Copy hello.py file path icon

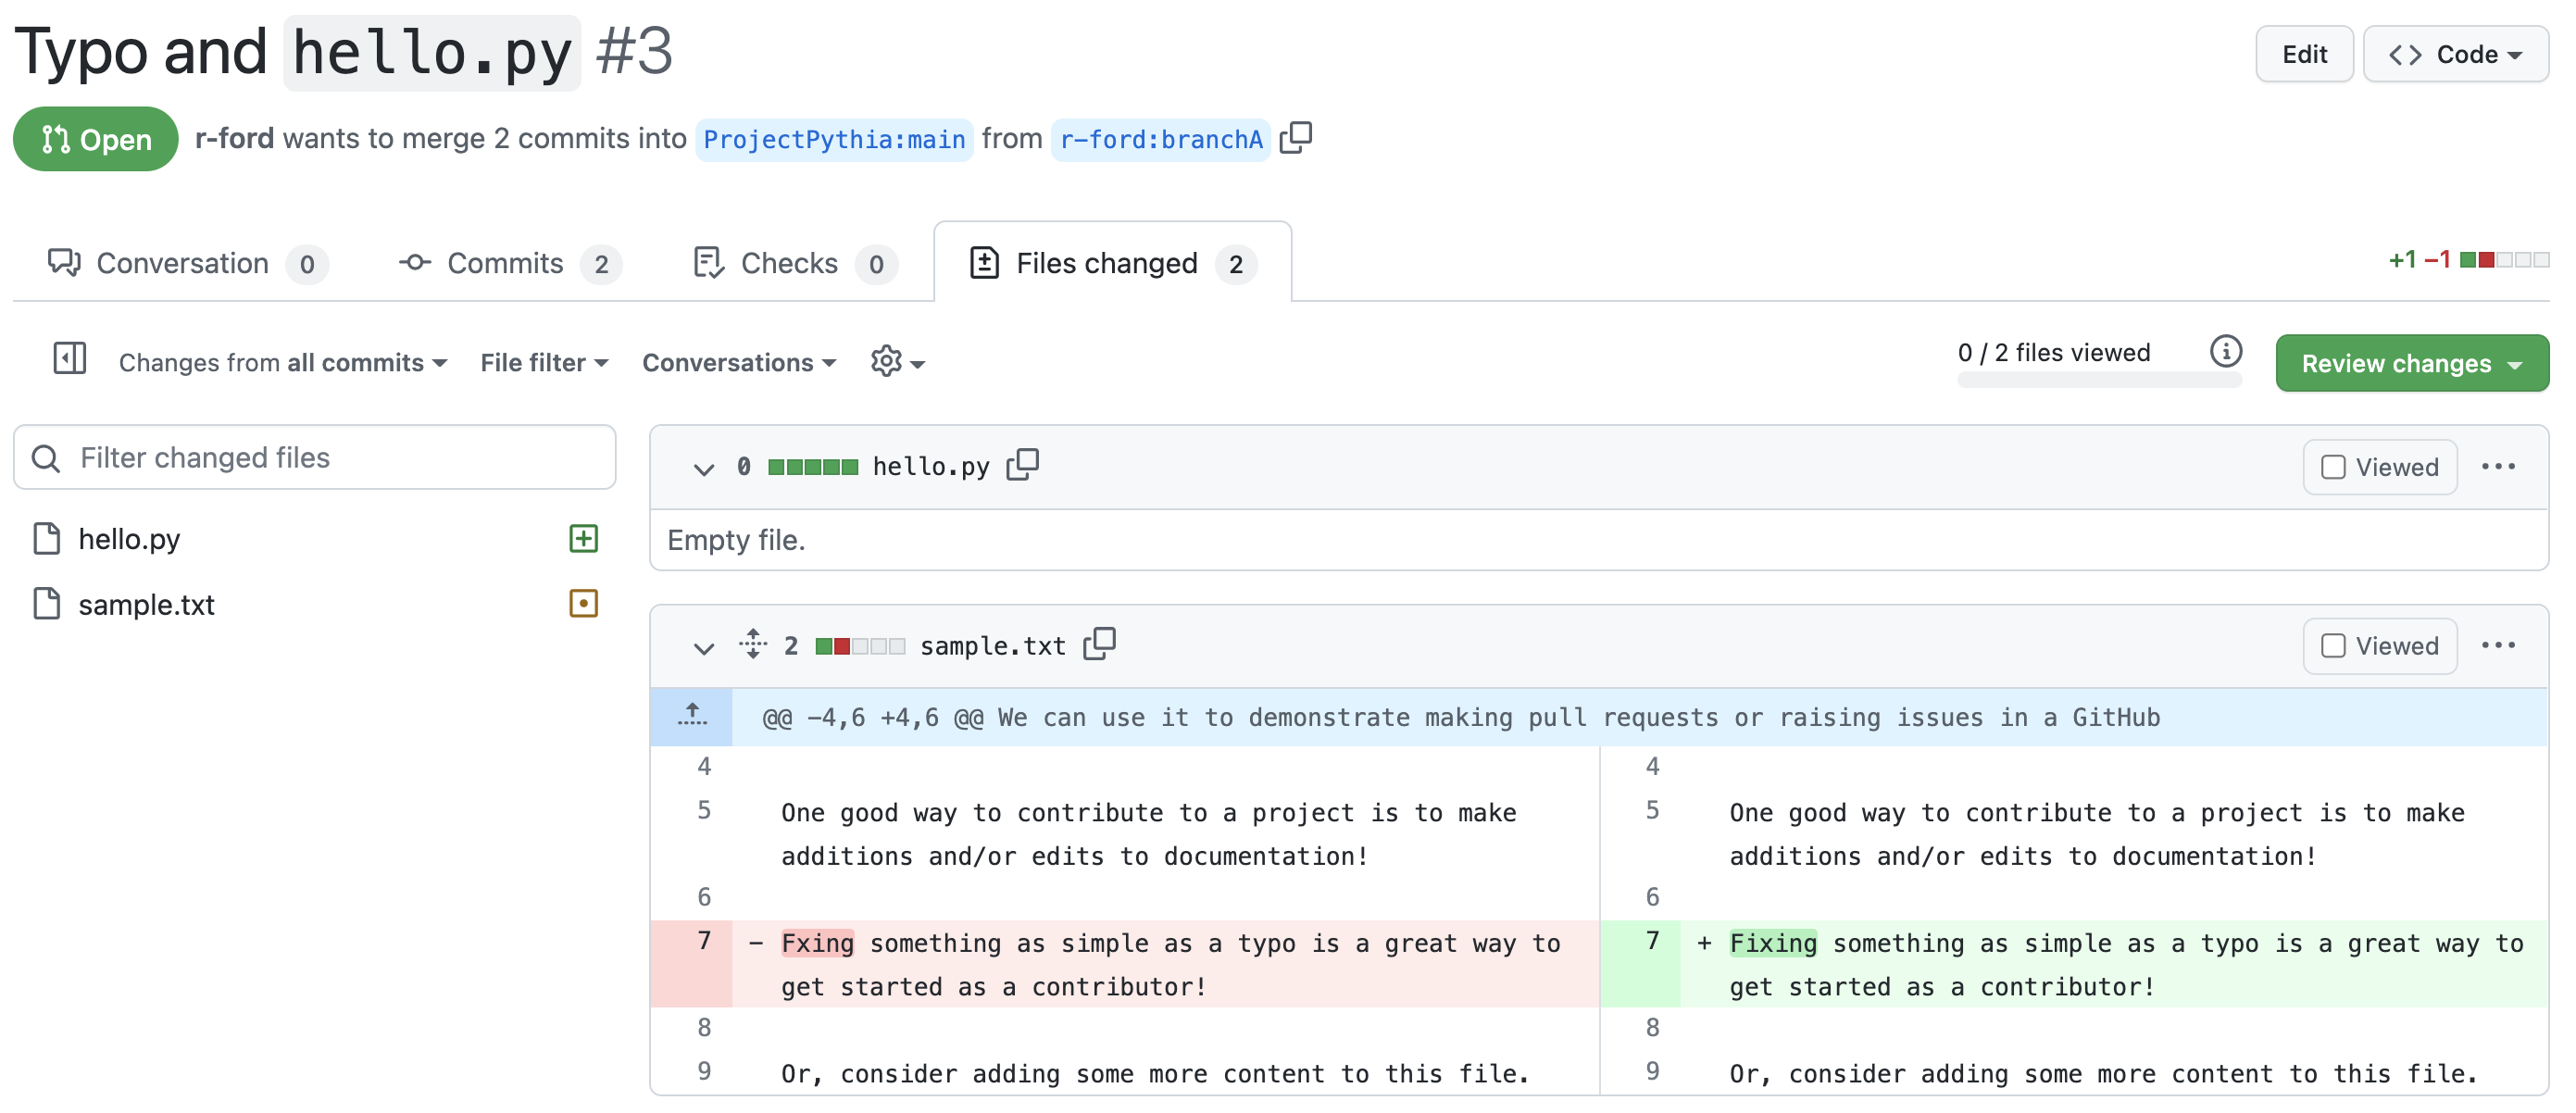click(x=1022, y=465)
